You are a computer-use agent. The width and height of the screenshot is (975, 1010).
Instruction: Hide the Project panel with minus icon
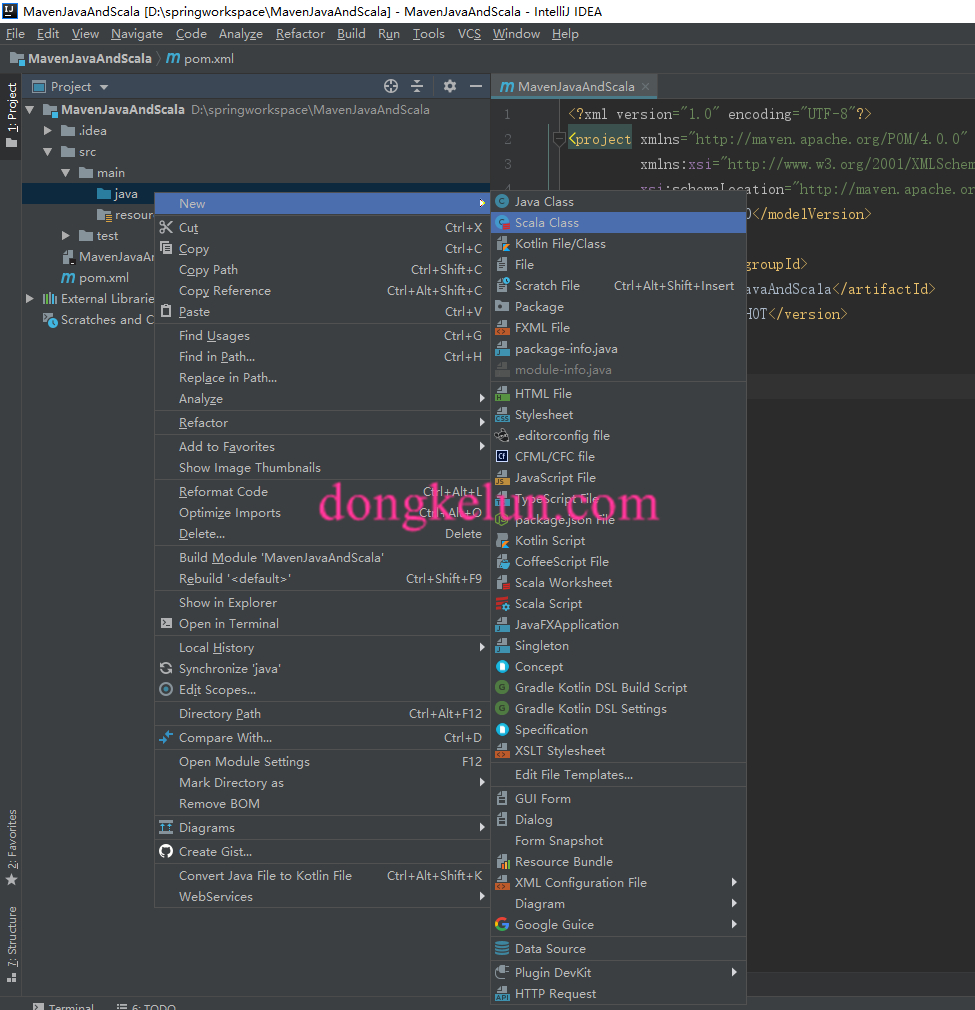[x=476, y=86]
